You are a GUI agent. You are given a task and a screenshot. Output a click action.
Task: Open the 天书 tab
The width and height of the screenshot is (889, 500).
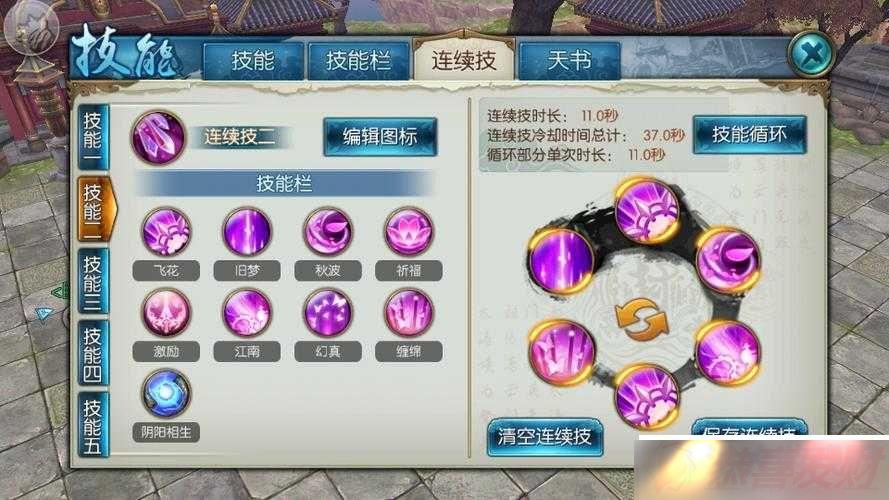(569, 60)
